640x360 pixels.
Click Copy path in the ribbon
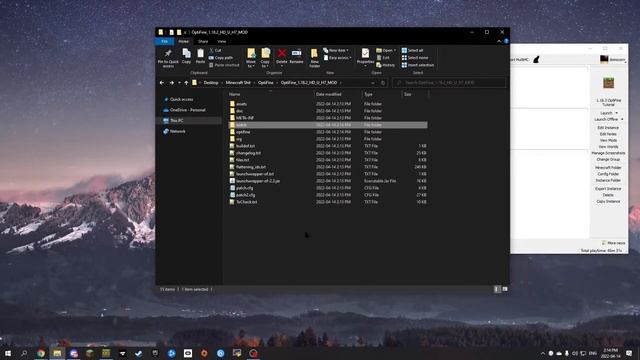(x=221, y=58)
